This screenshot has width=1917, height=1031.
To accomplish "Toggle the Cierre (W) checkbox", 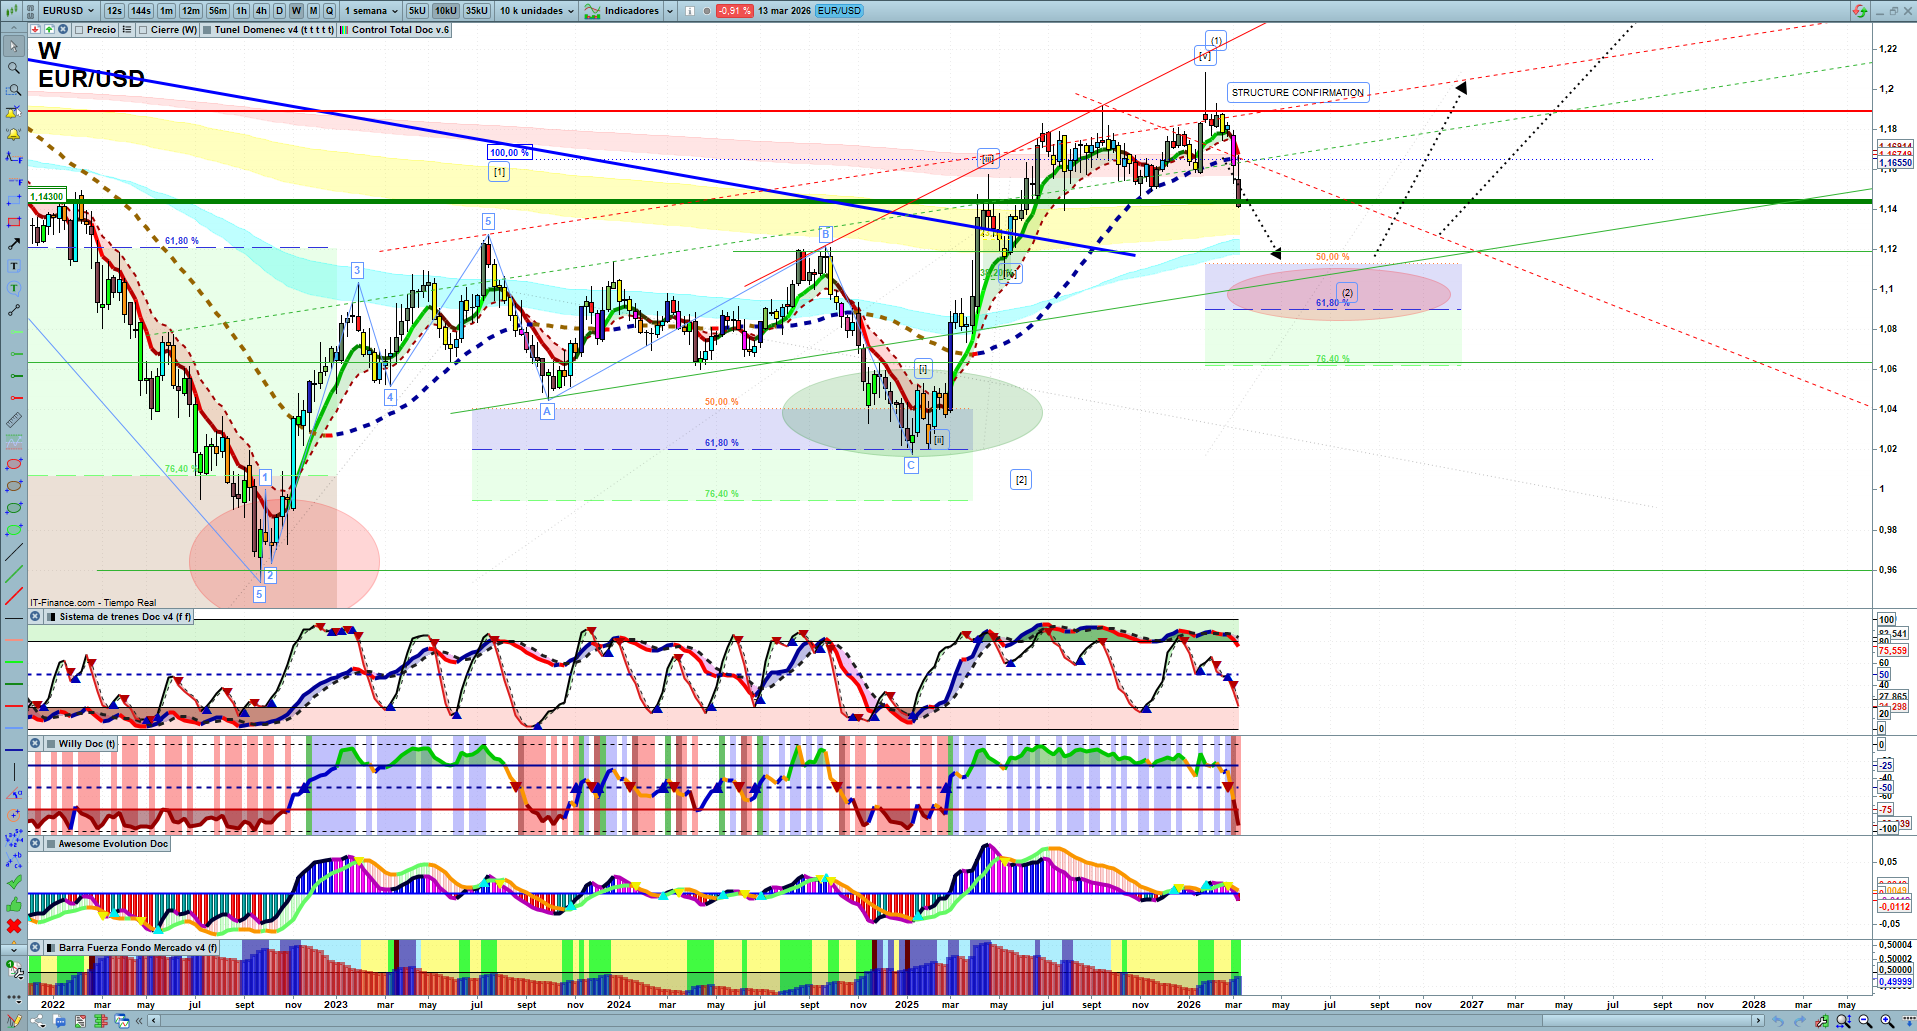I will point(143,30).
